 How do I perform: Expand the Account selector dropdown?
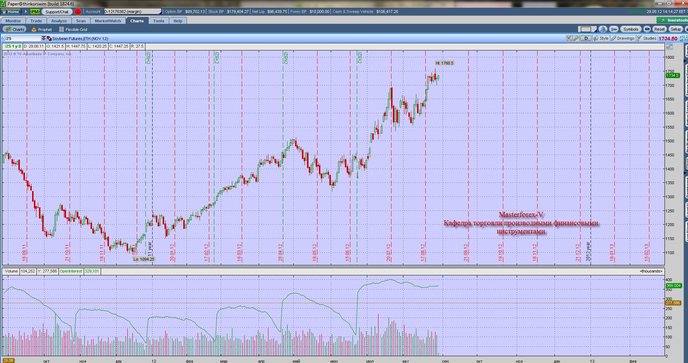[133, 12]
